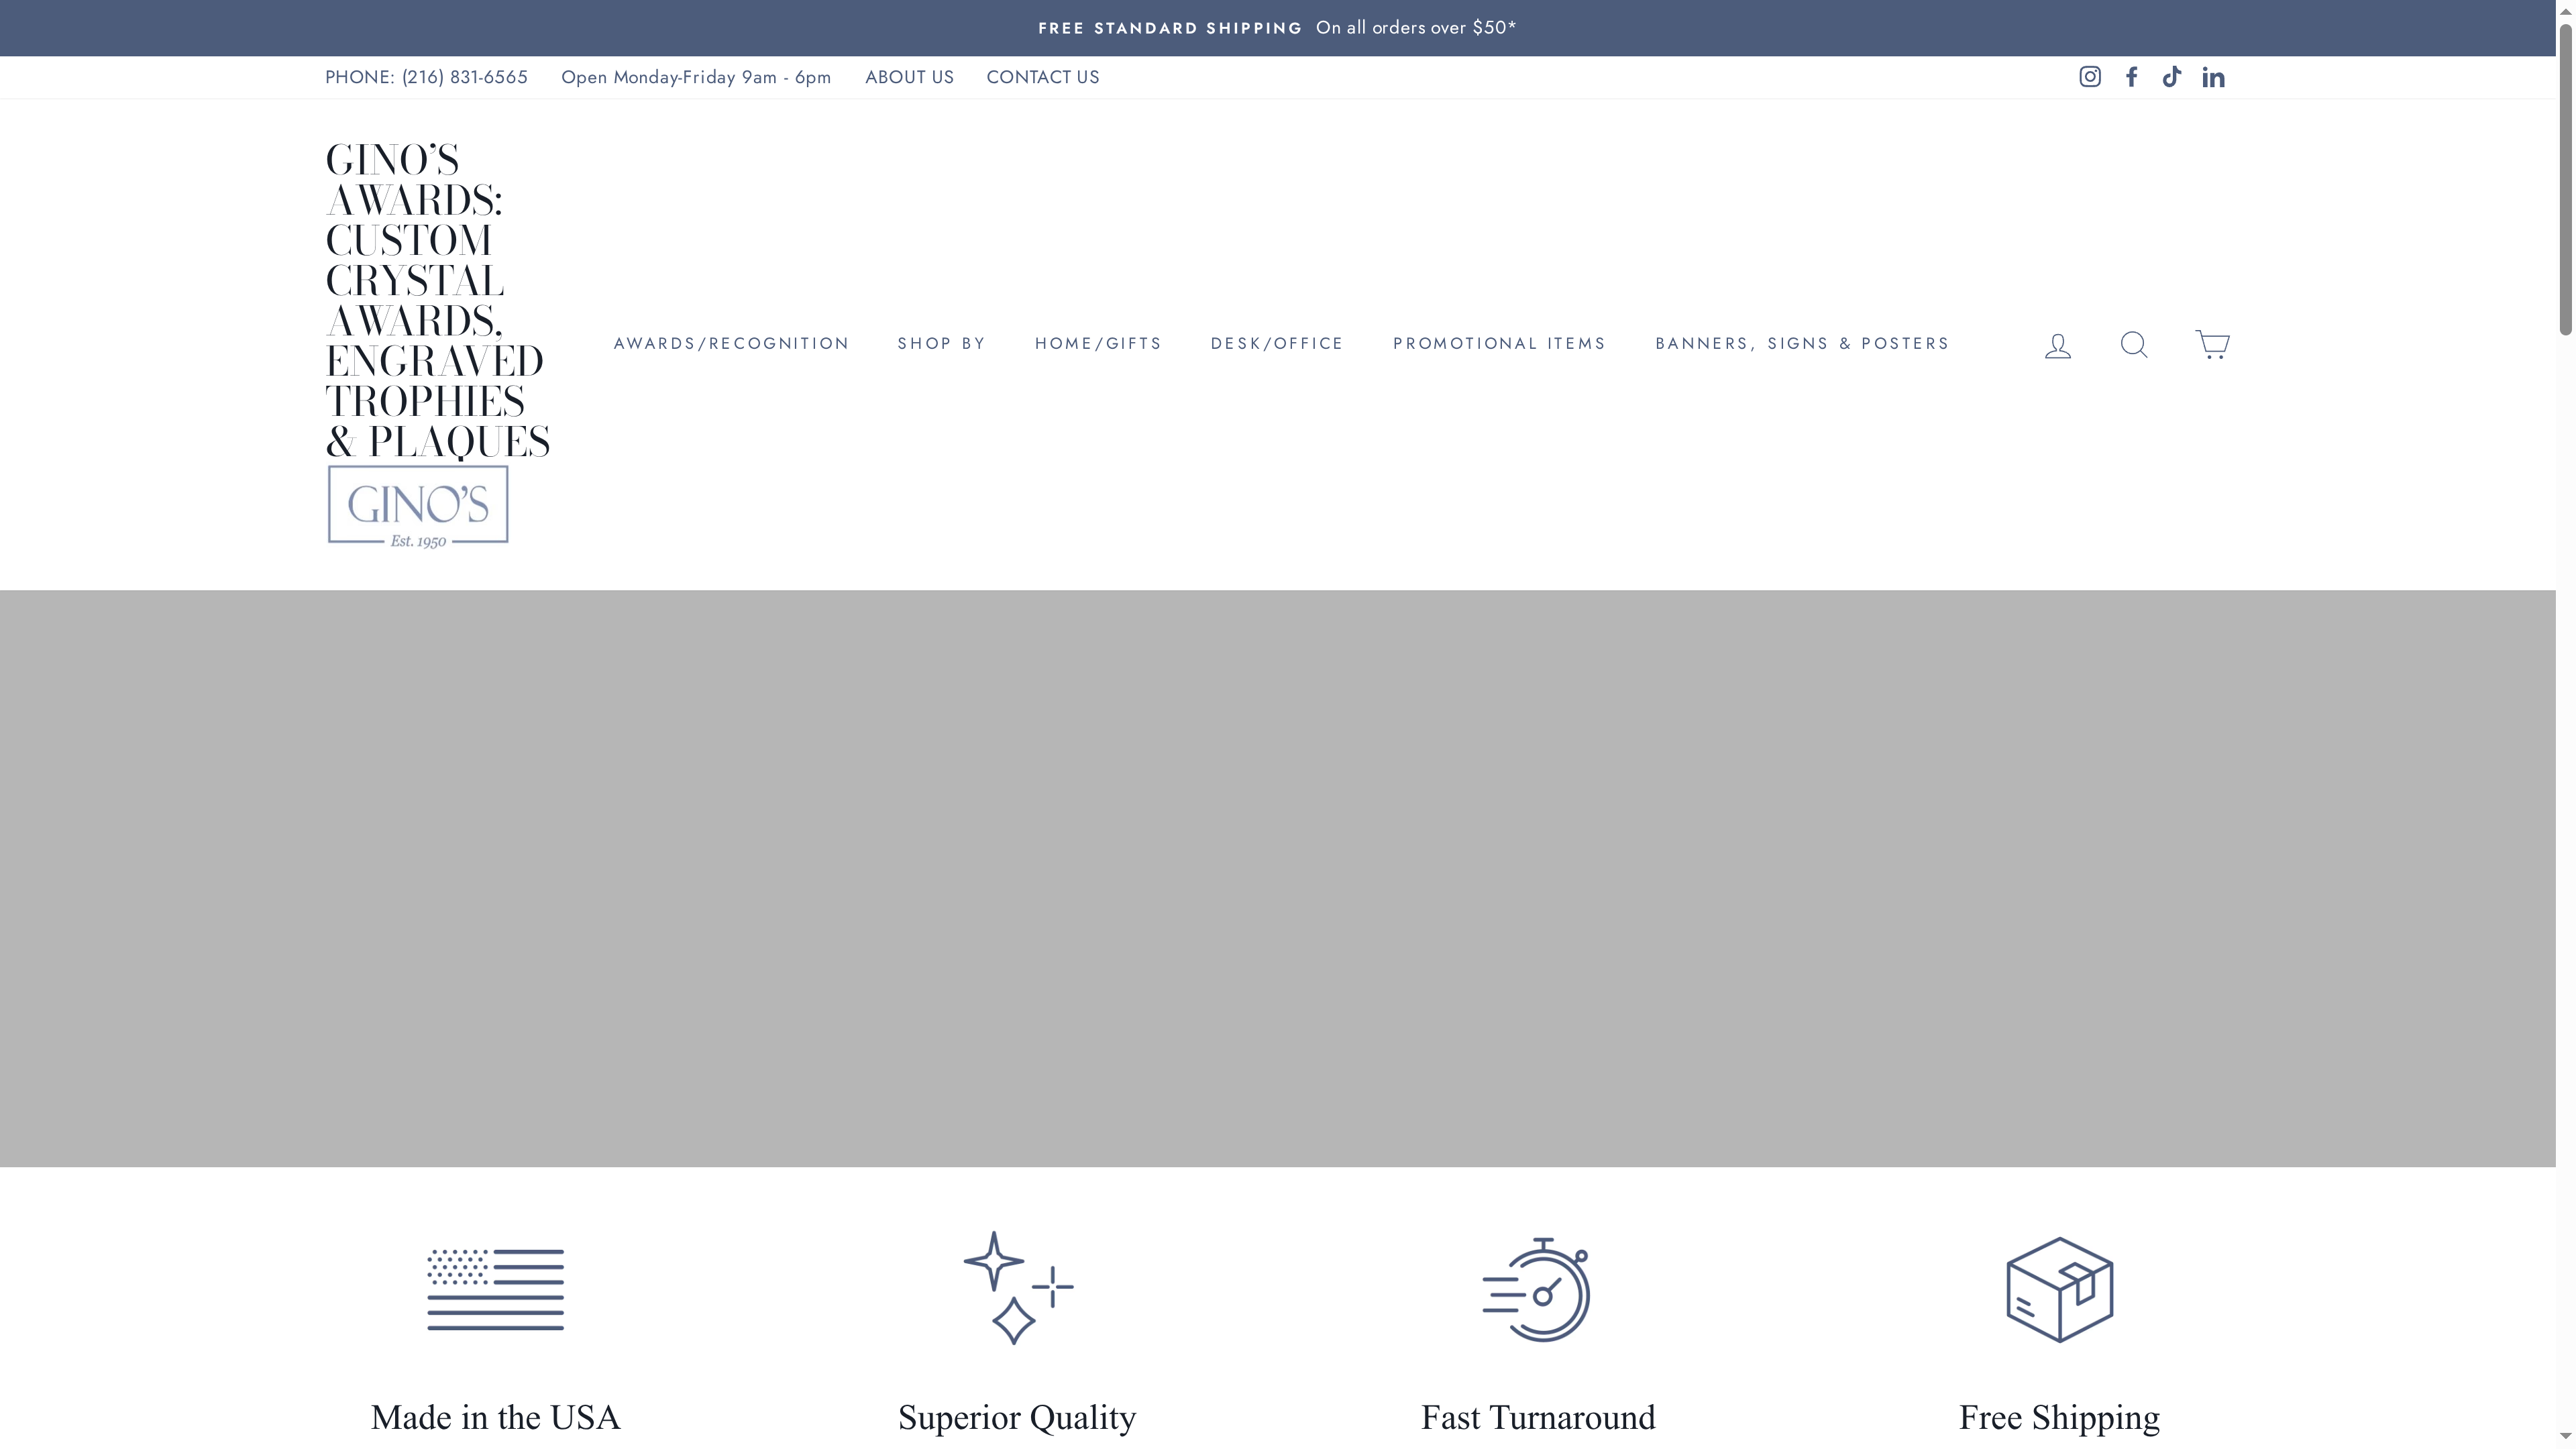Click the Fast Turnaround stopwatch icon
This screenshot has width=2576, height=1449.
pos(1537,1289)
